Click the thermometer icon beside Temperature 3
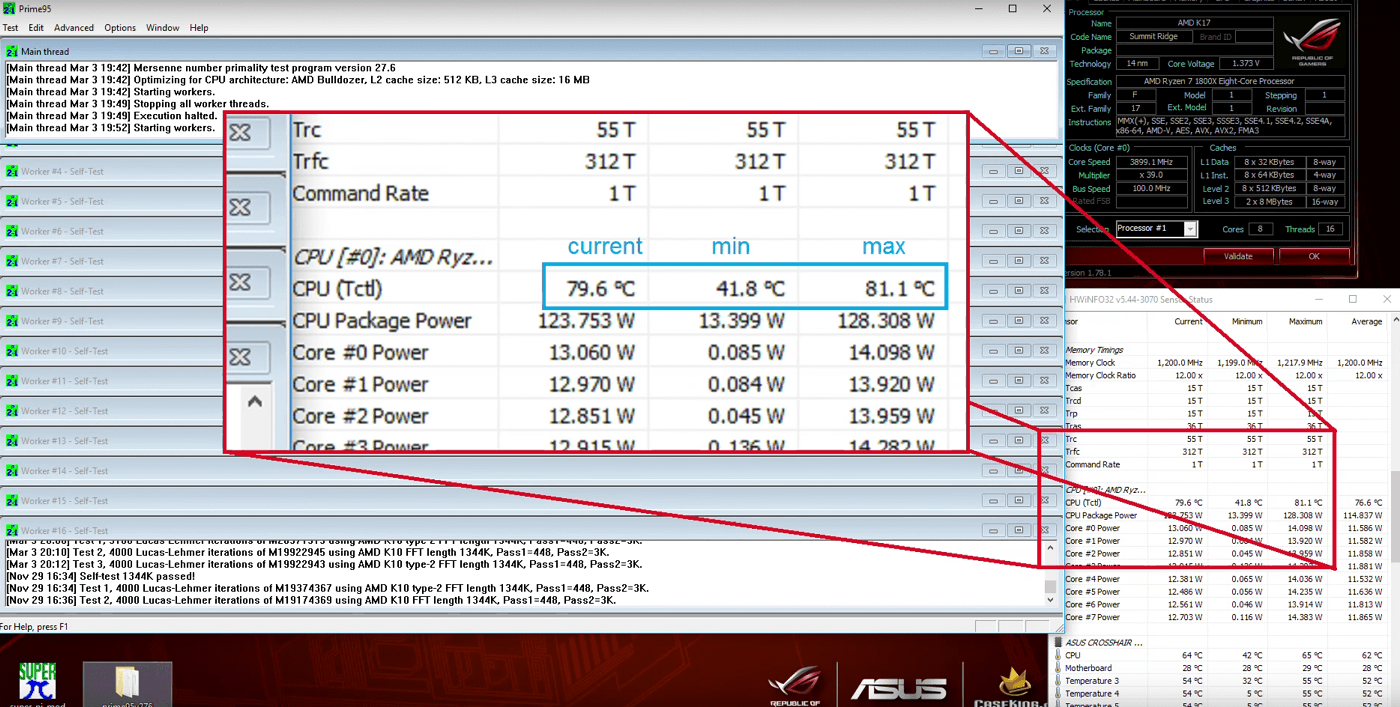This screenshot has height=707, width=1400. 1059,681
